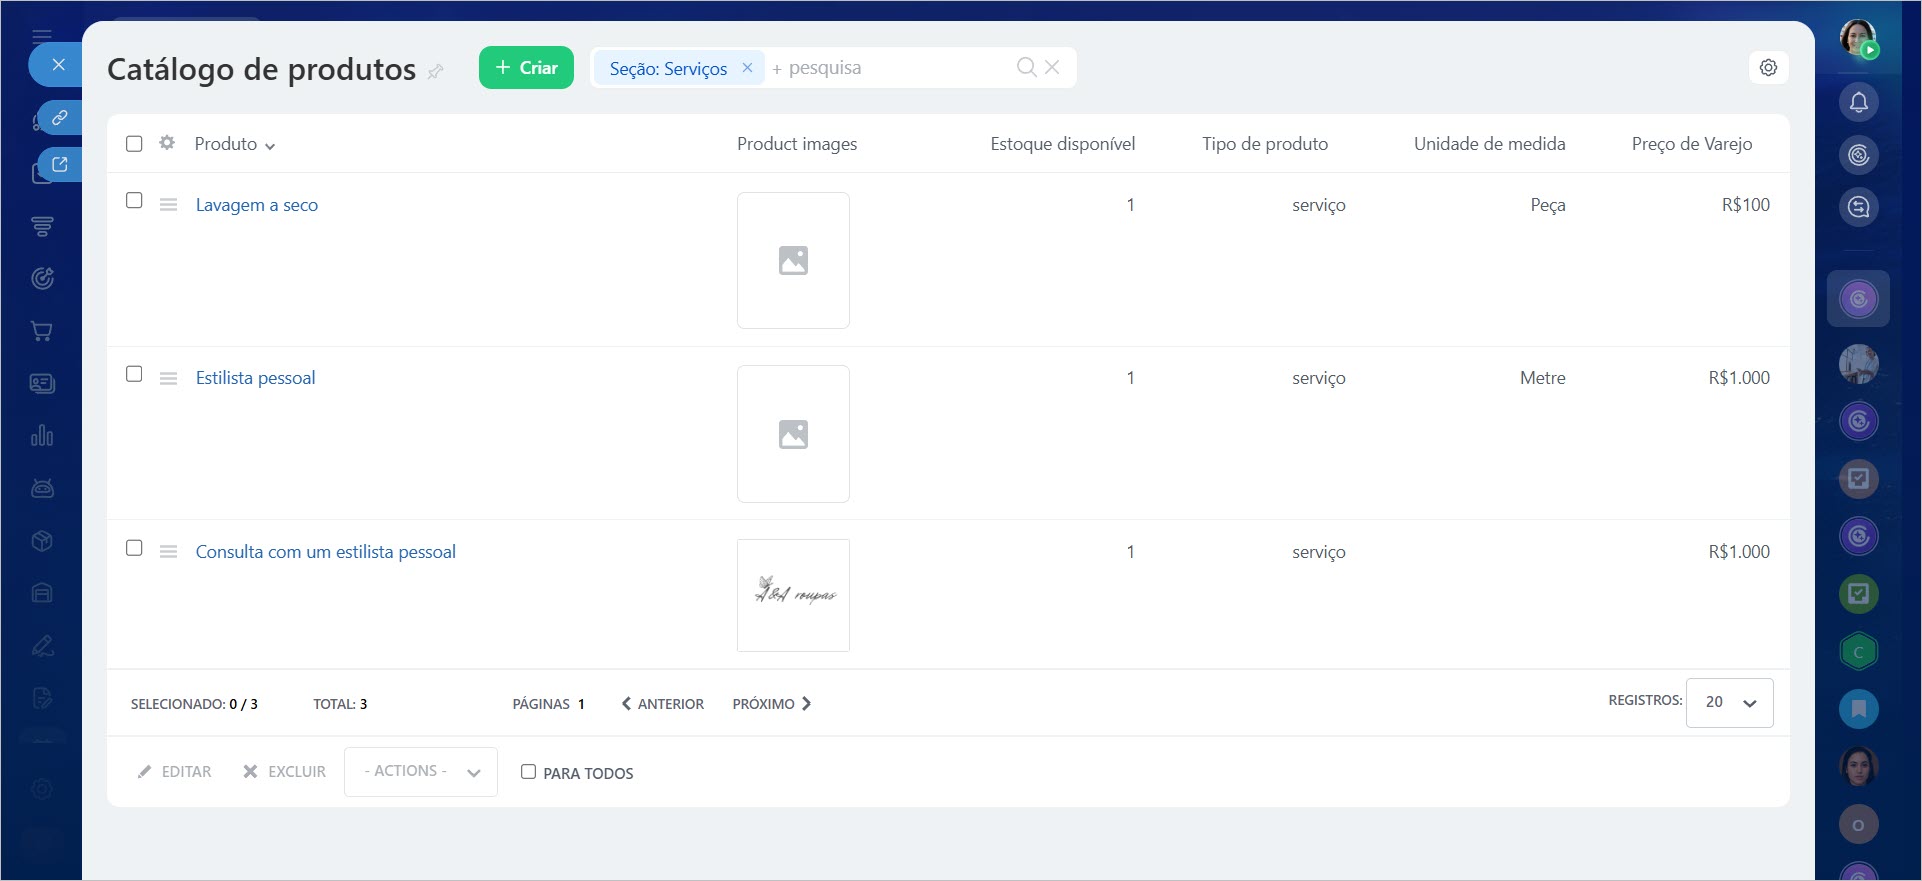Tick the checkbox for Lavagem a seco

134,200
